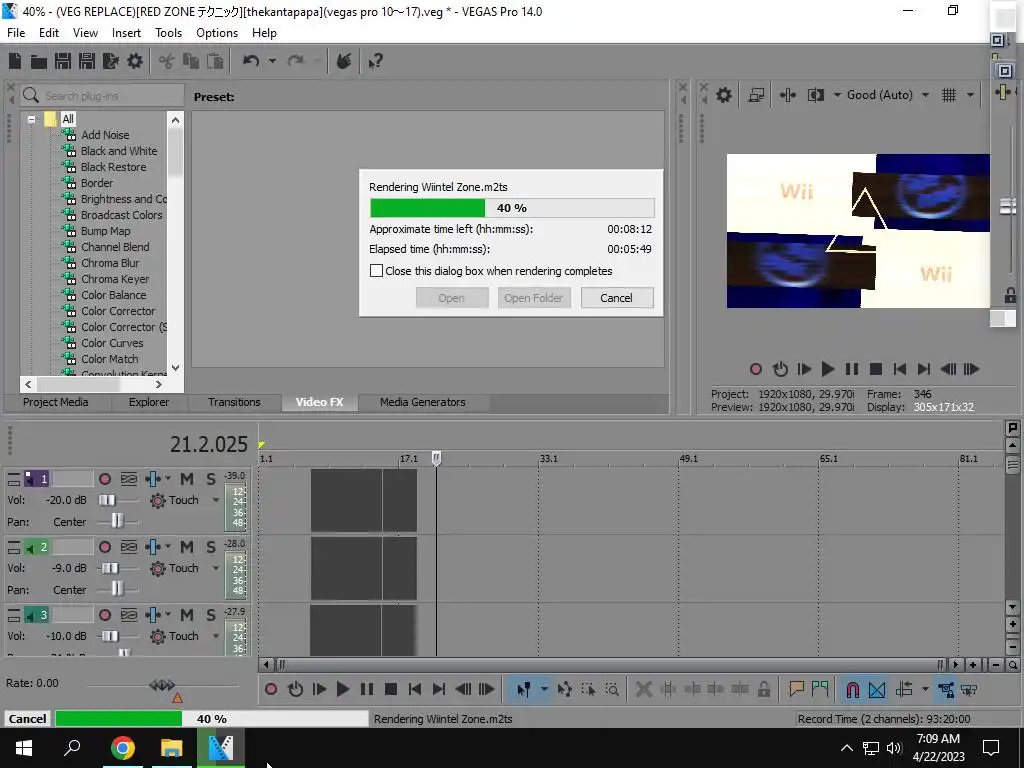Click the preview overlays grid icon

tap(949, 95)
